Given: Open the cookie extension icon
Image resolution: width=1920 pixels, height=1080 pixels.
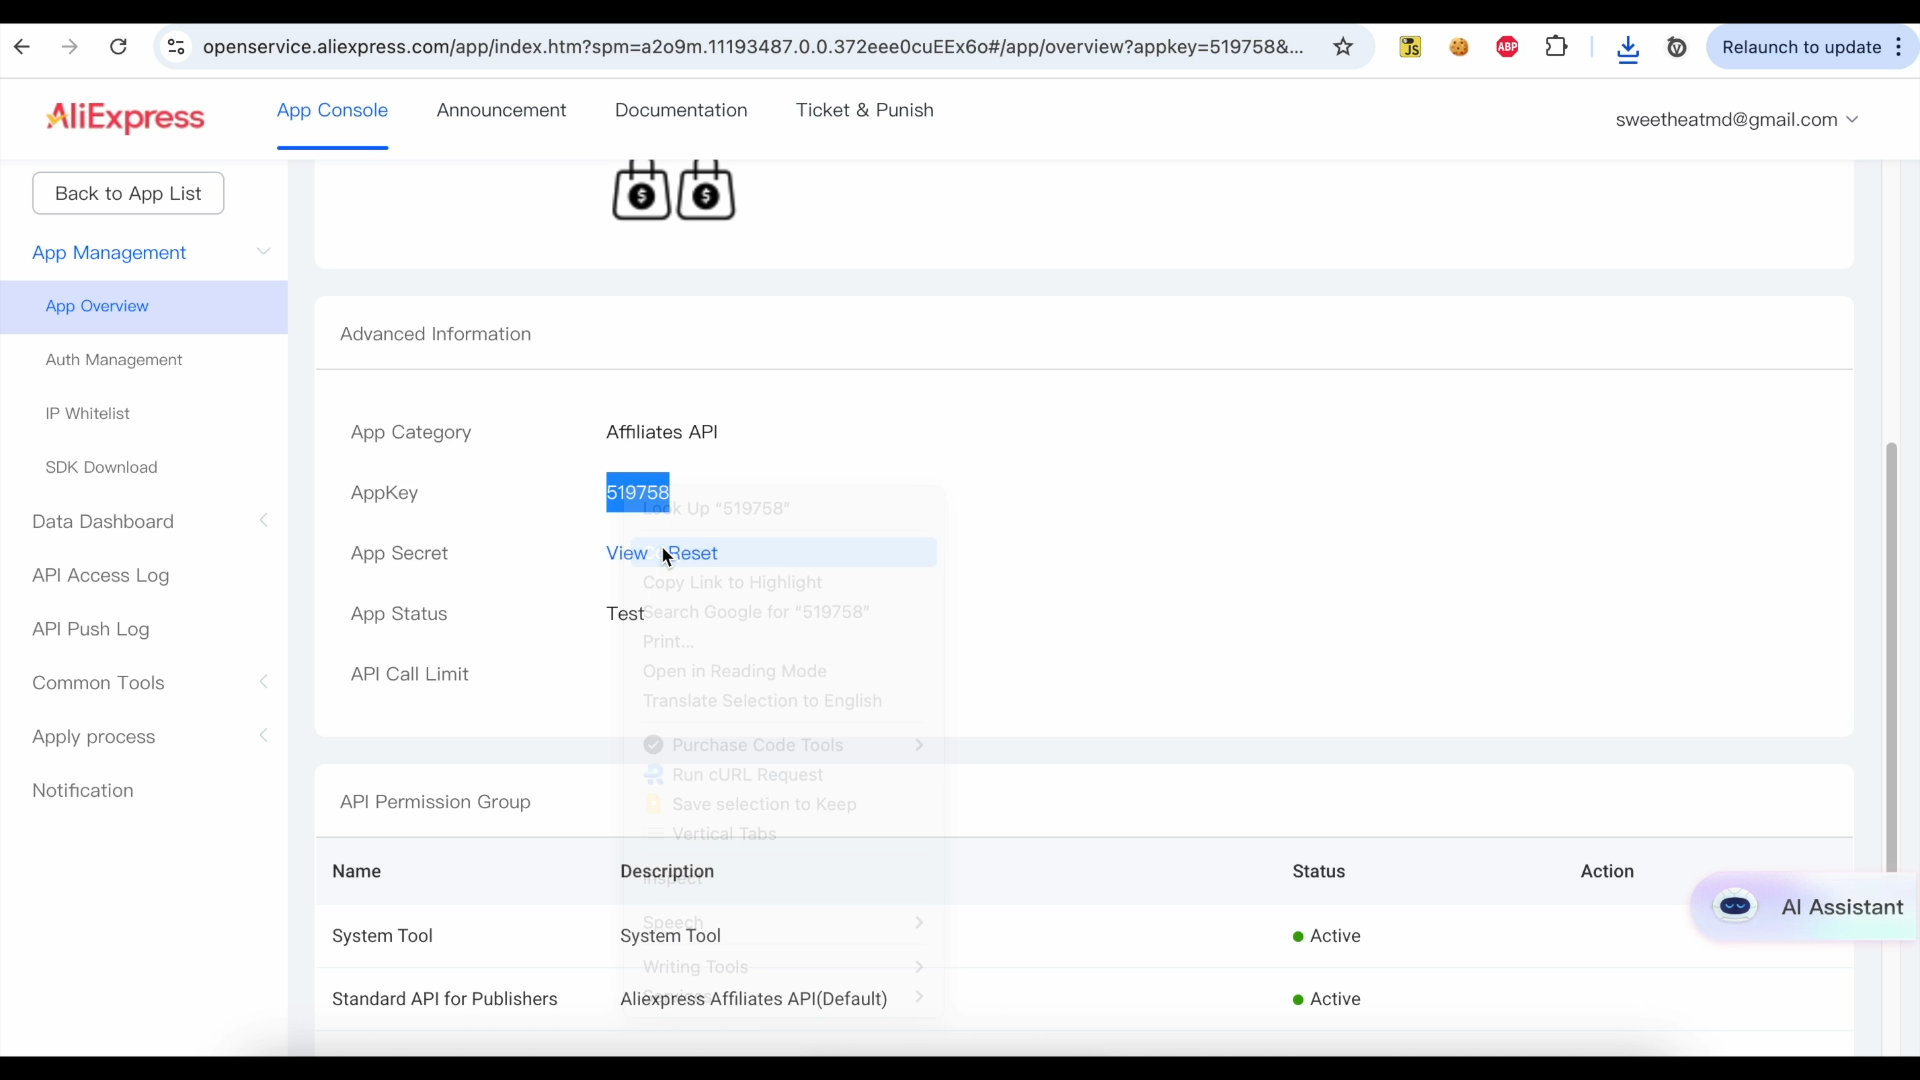Looking at the screenshot, I should click(1459, 47).
